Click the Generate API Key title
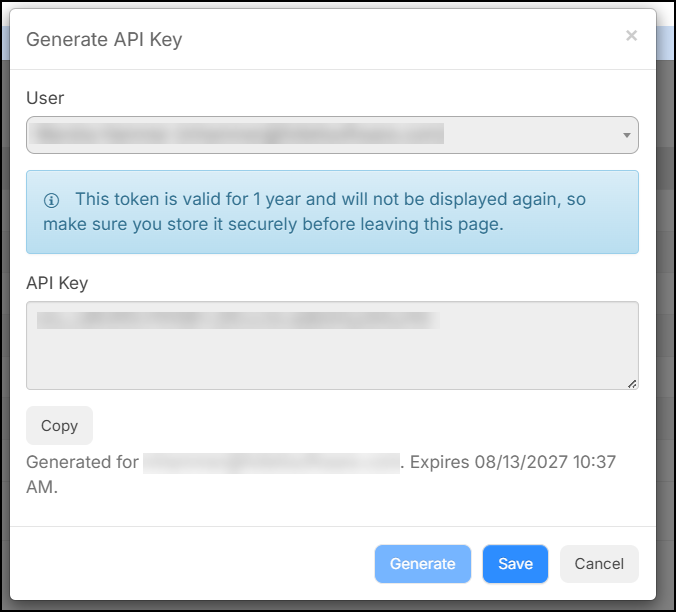676x612 pixels. tap(104, 40)
